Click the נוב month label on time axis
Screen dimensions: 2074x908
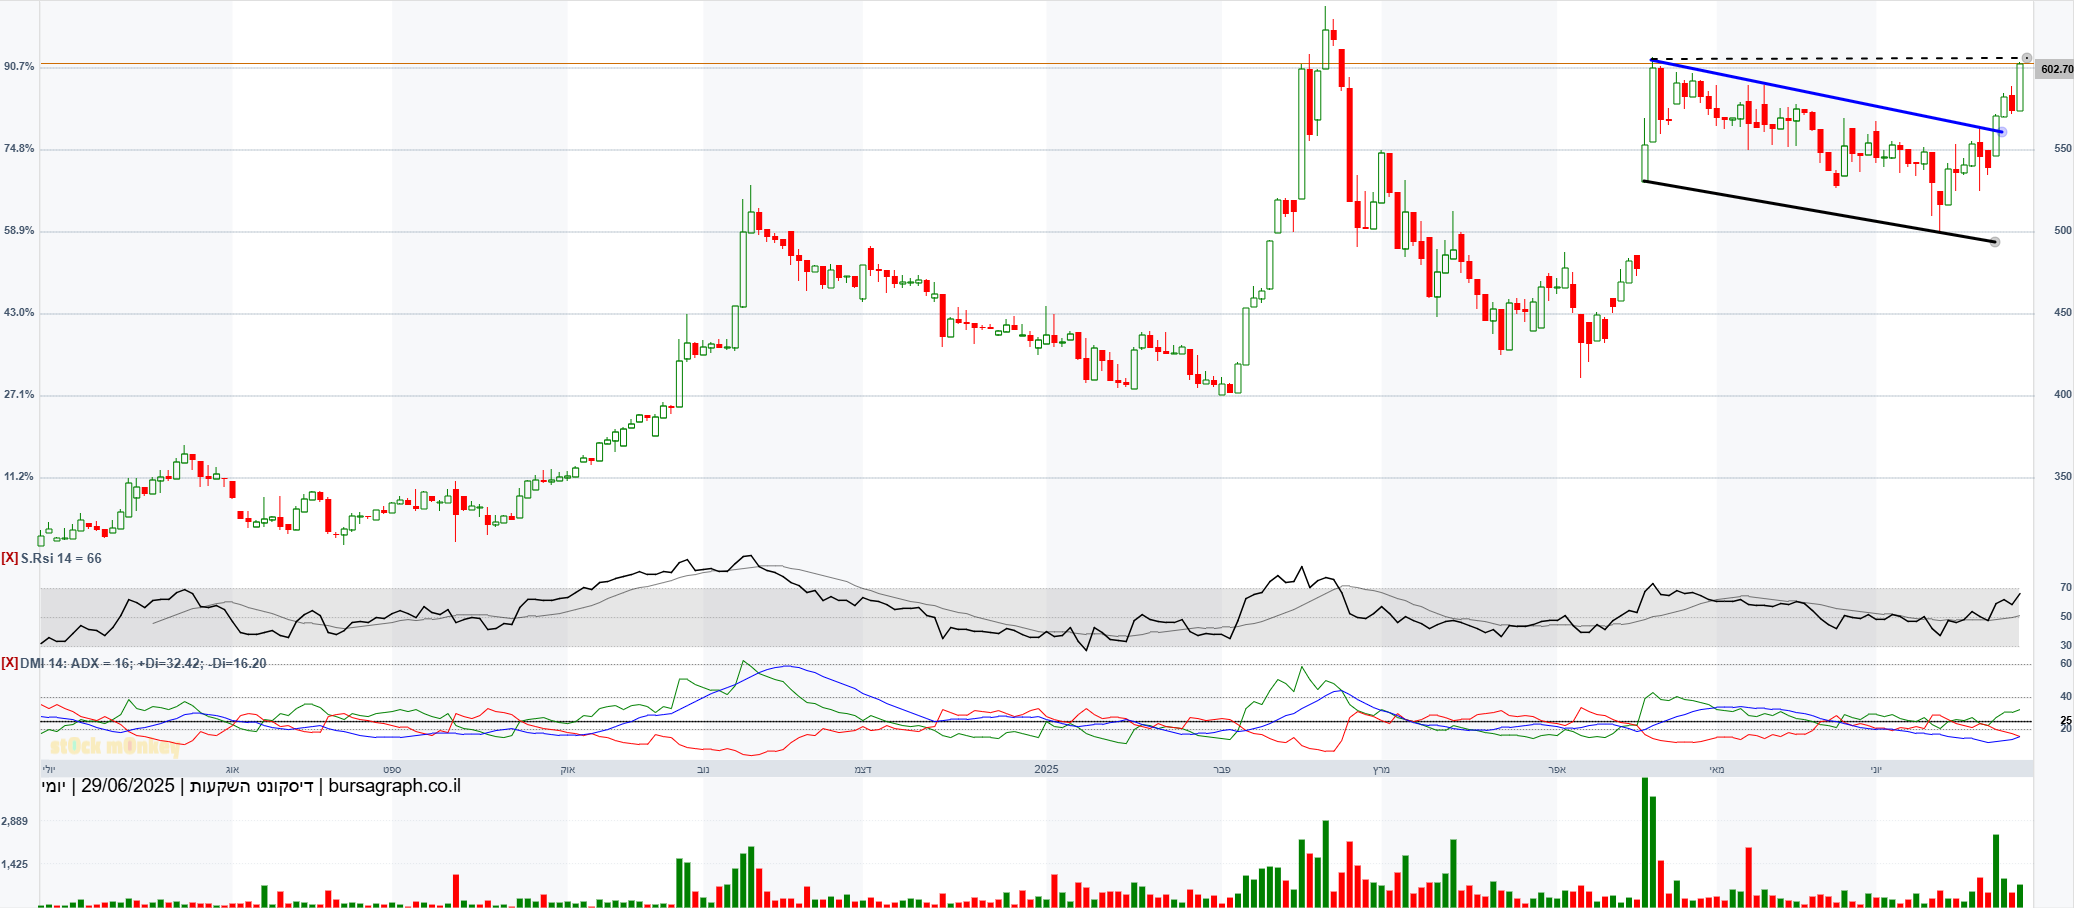[x=703, y=769]
